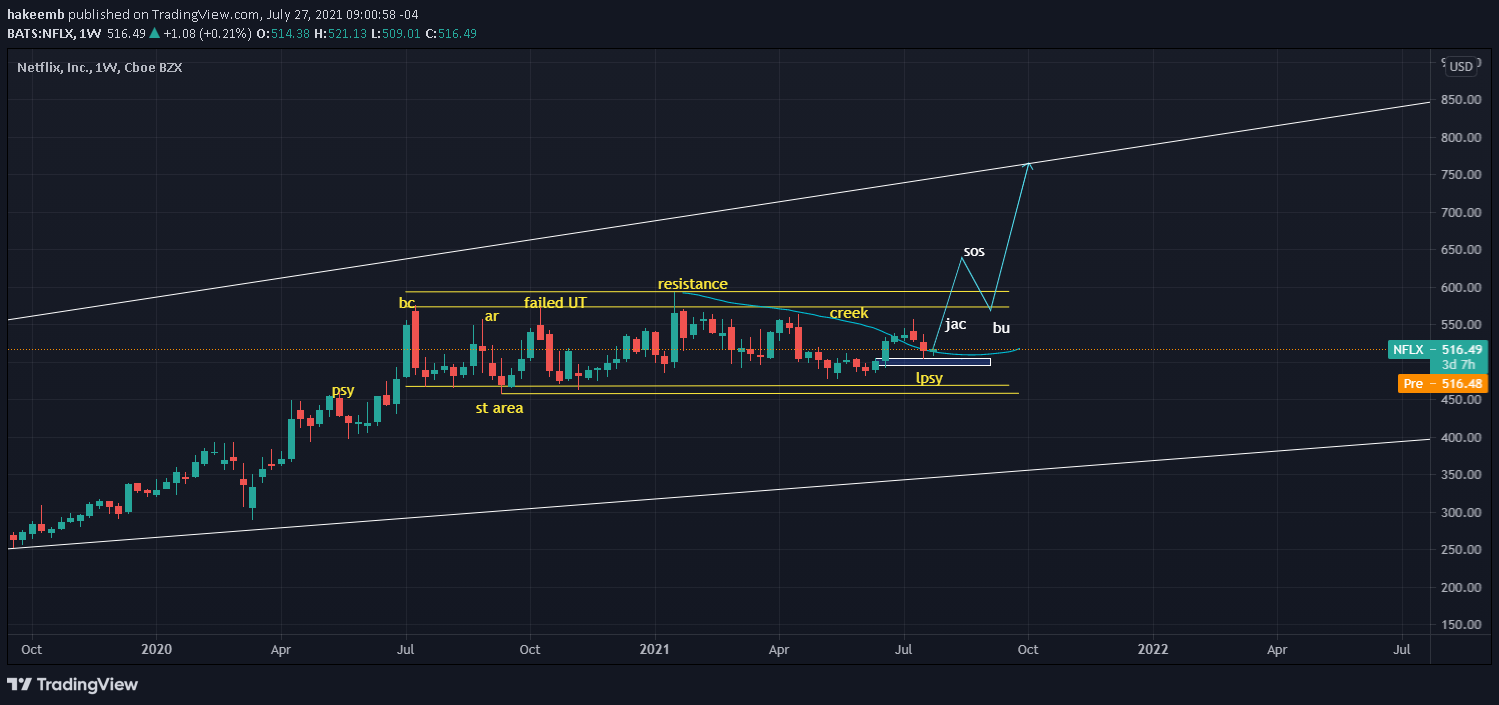Select the 'psy' annotation
Image resolution: width=1499 pixels, height=705 pixels.
343,390
